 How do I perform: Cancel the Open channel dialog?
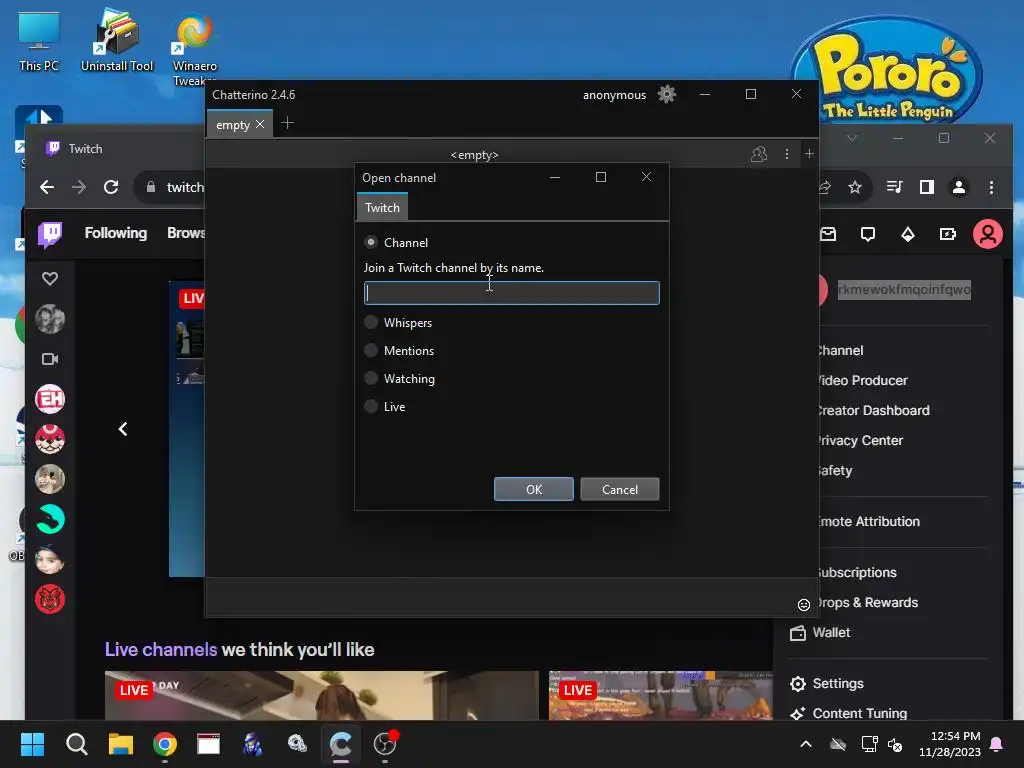click(619, 489)
